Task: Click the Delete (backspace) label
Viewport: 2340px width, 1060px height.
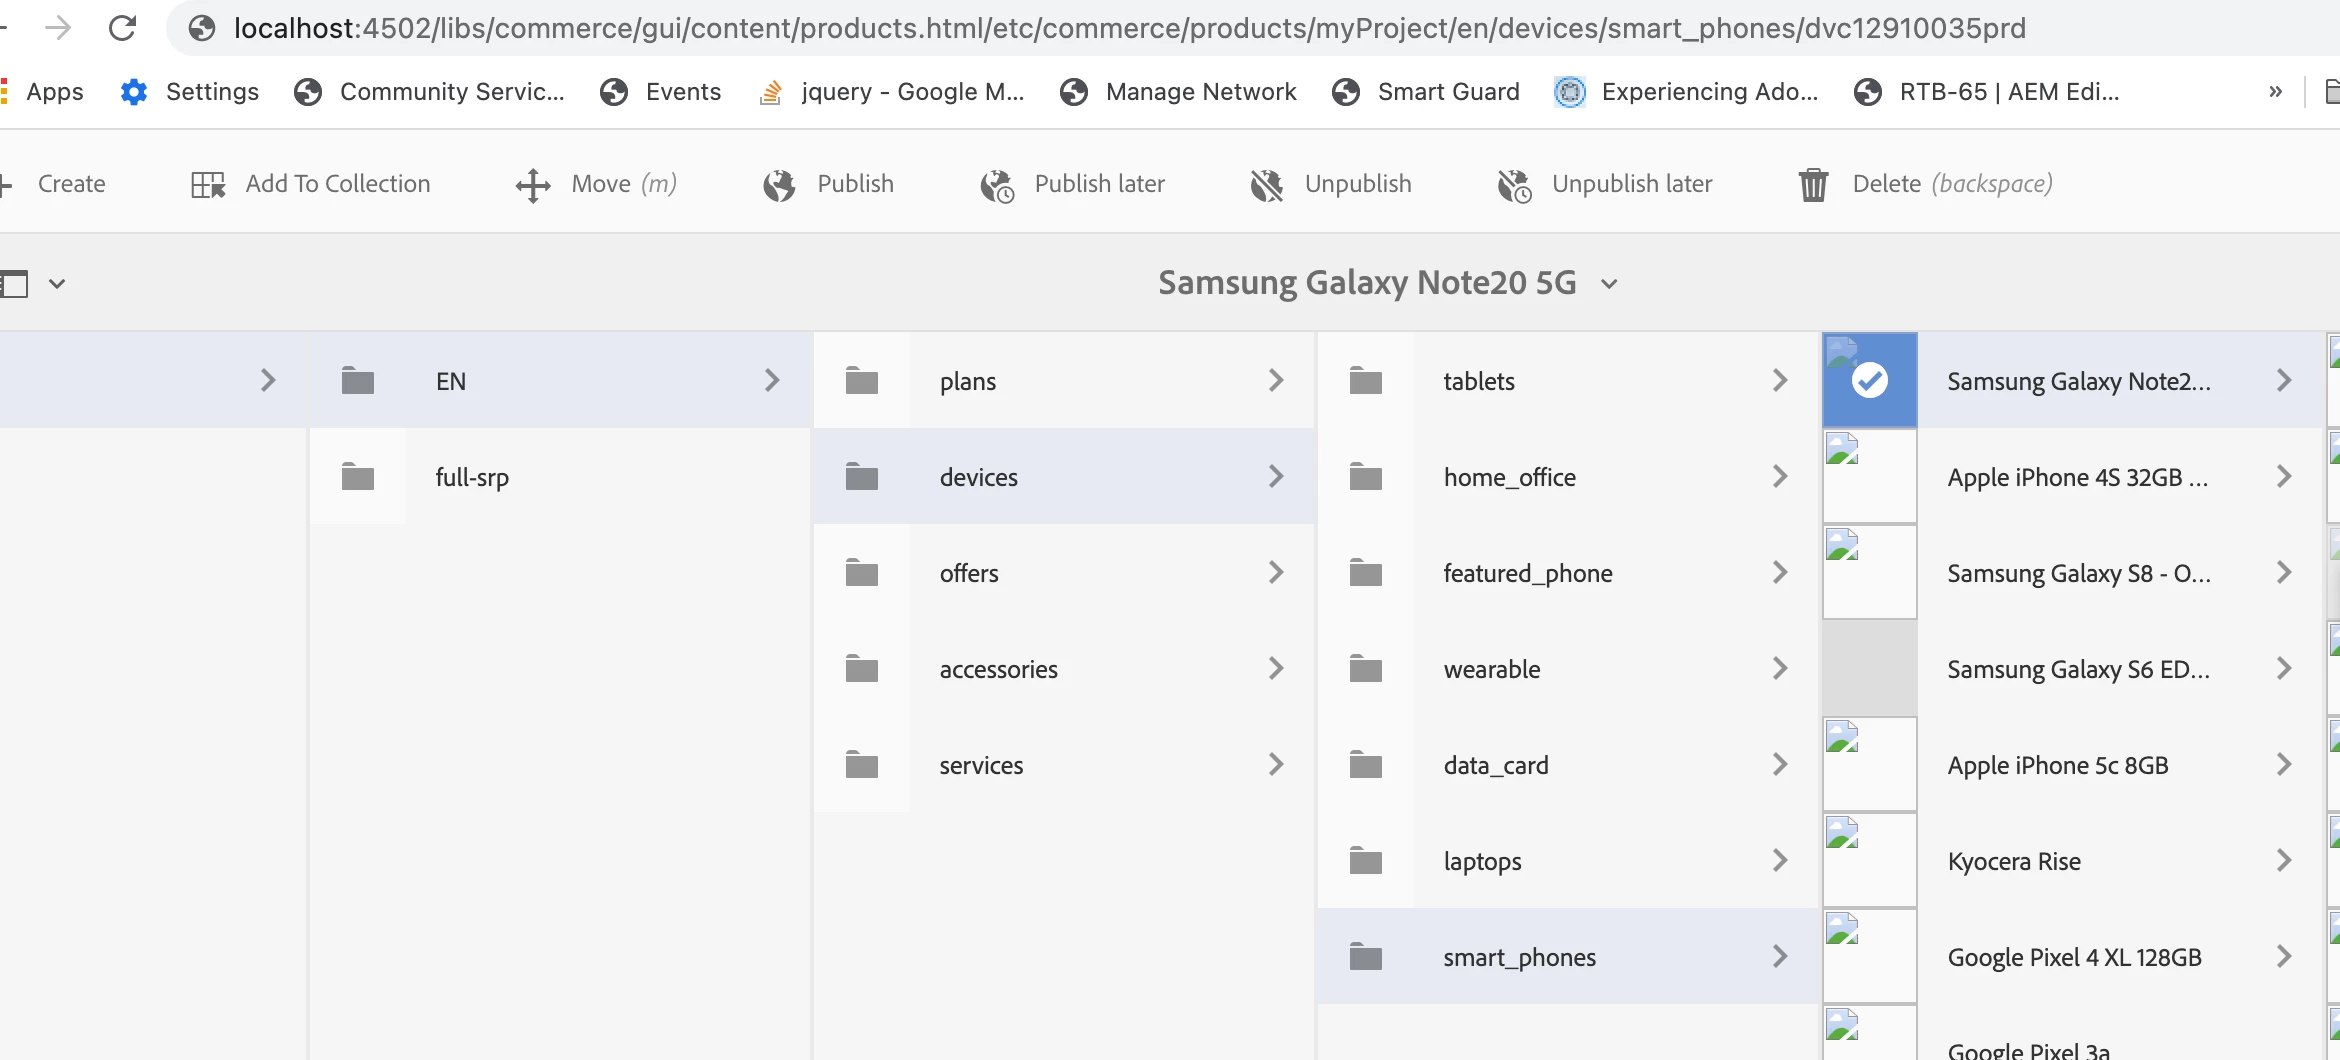Action: click(1953, 184)
